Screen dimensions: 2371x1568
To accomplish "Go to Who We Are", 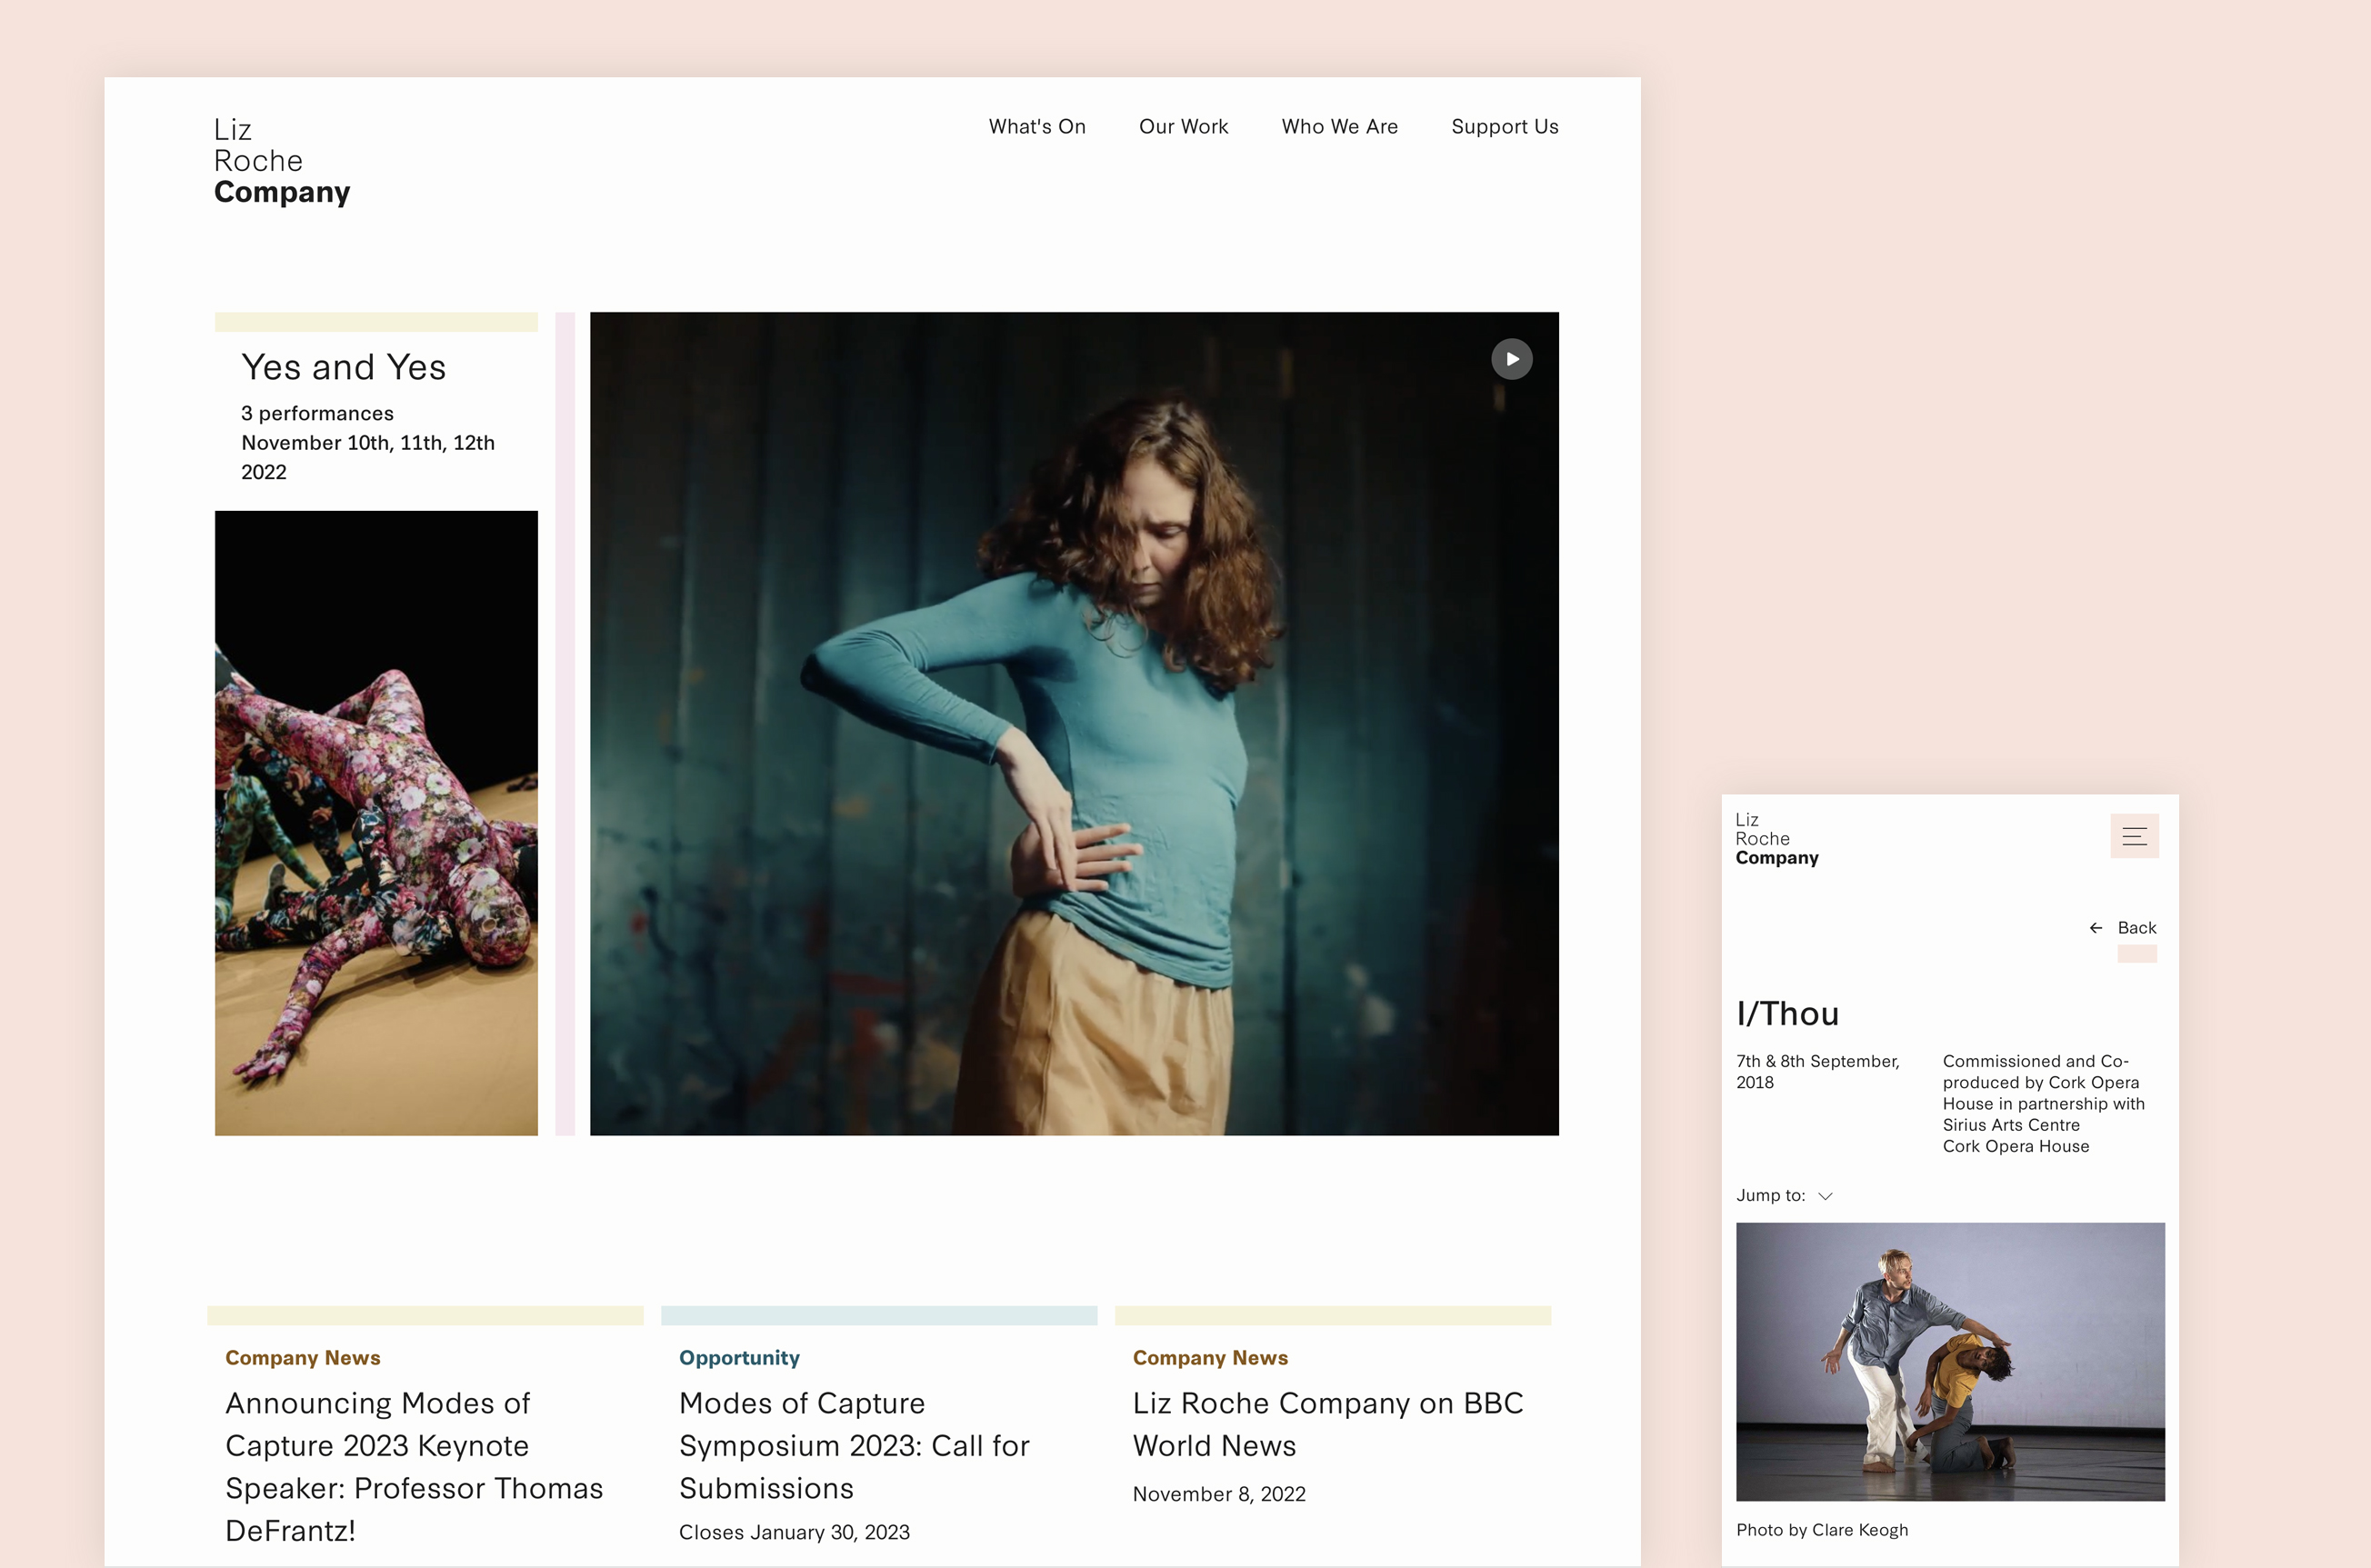I will pyautogui.click(x=1339, y=126).
